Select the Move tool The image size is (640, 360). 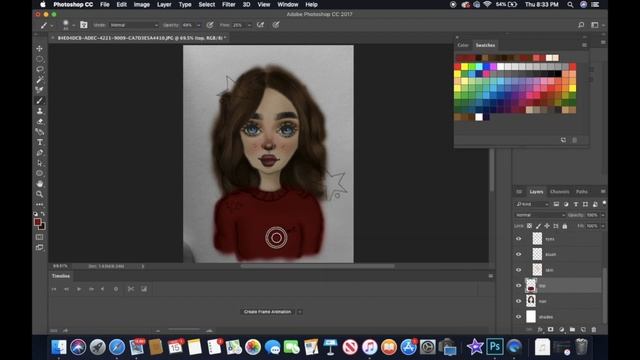coord(40,49)
